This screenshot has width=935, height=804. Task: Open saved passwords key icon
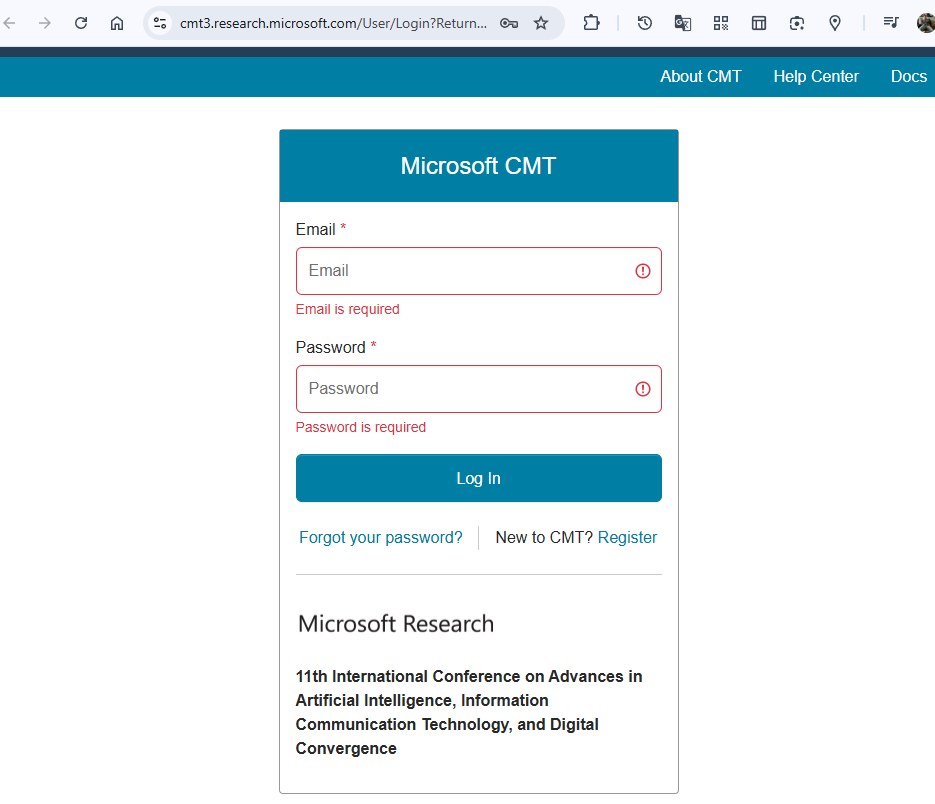pyautogui.click(x=509, y=23)
